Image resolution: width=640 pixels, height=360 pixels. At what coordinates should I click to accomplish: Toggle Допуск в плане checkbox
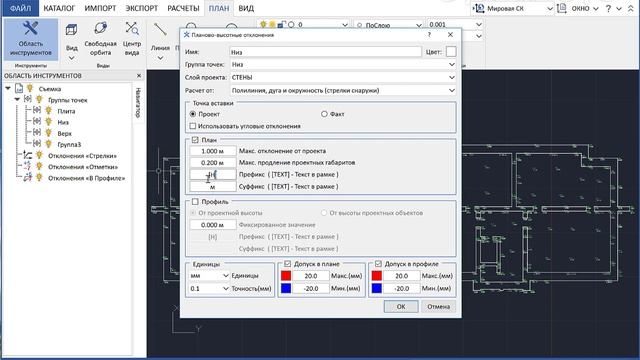(x=287, y=264)
